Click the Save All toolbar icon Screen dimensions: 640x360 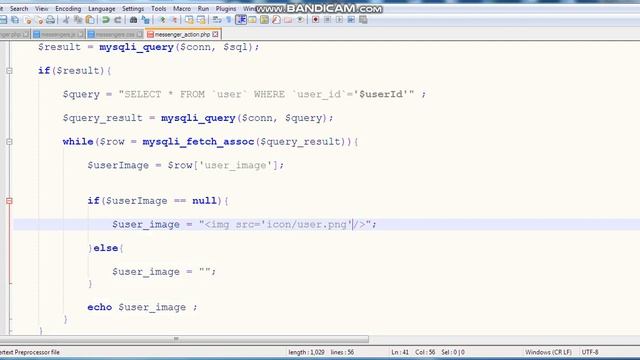15,20
